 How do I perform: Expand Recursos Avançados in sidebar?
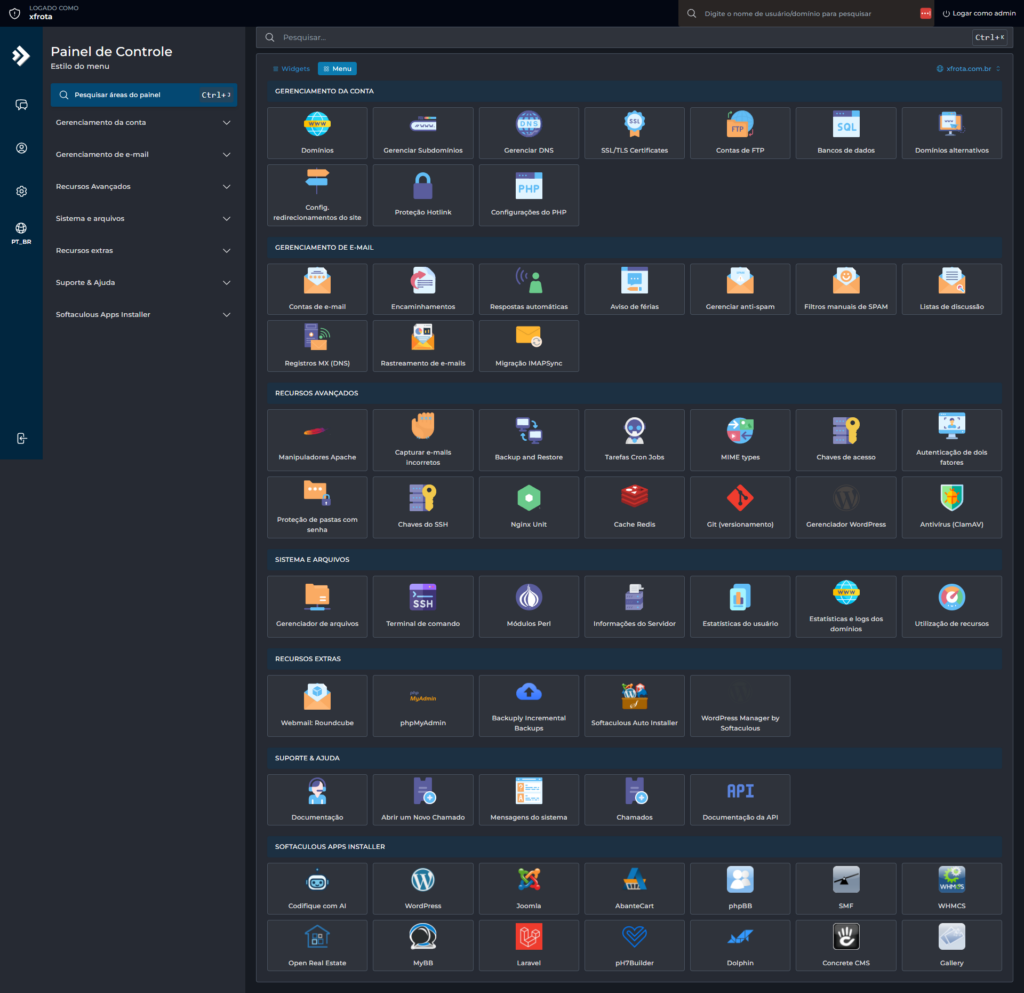(143, 186)
